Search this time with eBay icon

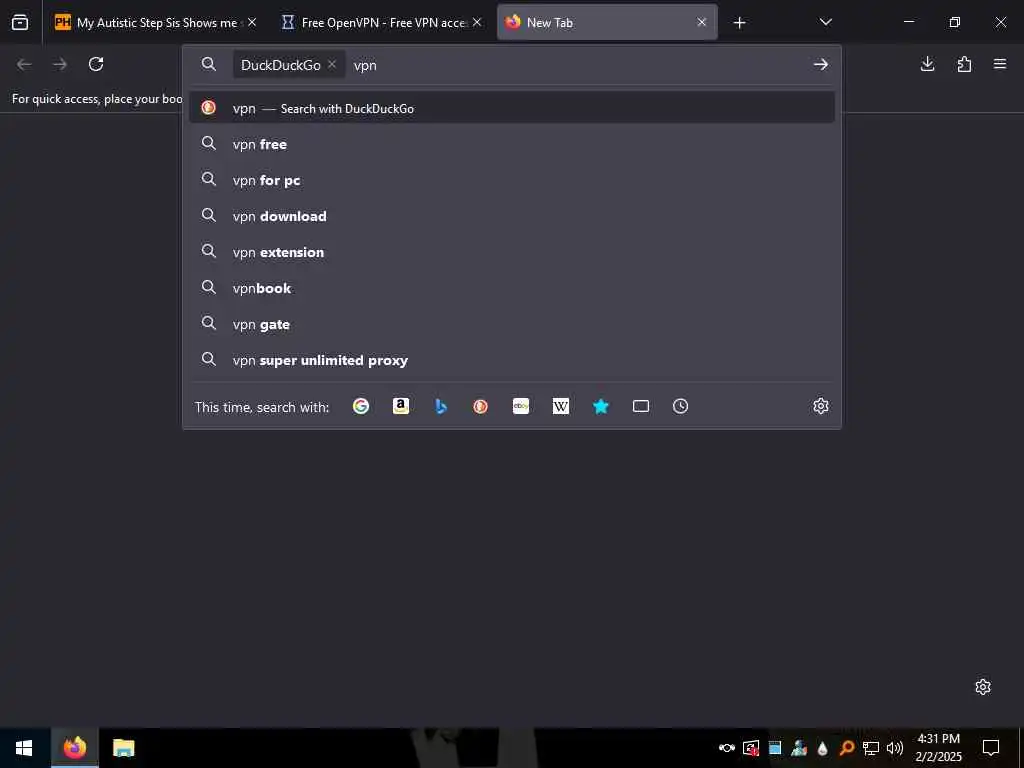tap(520, 406)
